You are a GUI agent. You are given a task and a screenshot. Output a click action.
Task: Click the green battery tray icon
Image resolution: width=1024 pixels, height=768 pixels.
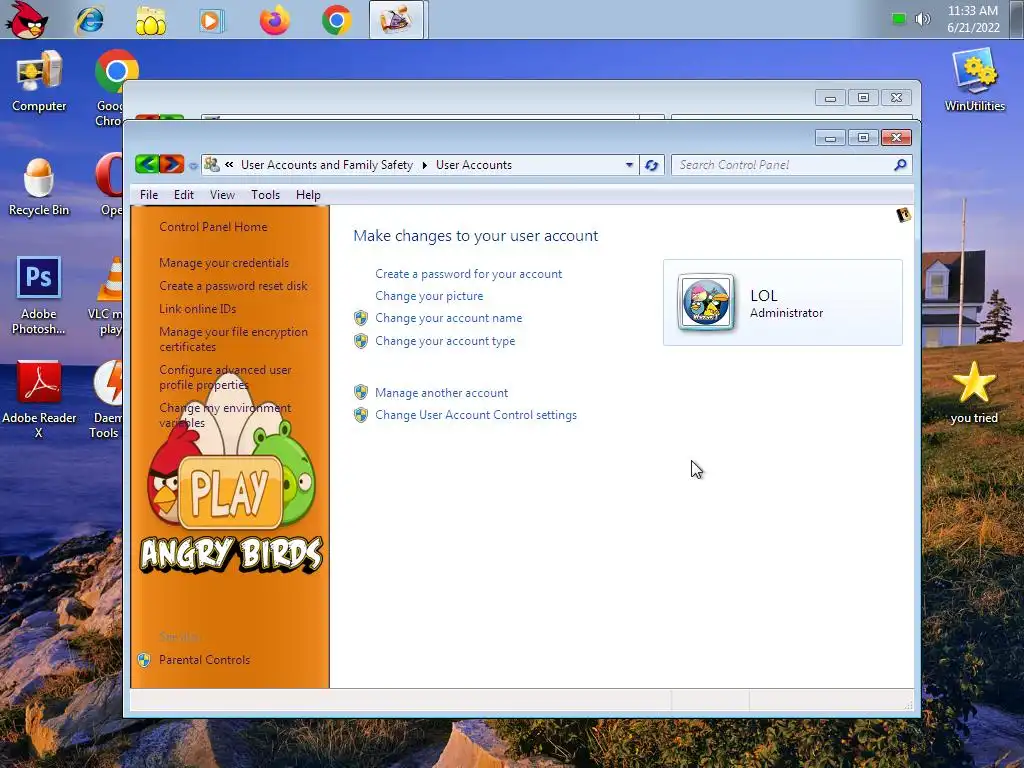click(x=899, y=19)
